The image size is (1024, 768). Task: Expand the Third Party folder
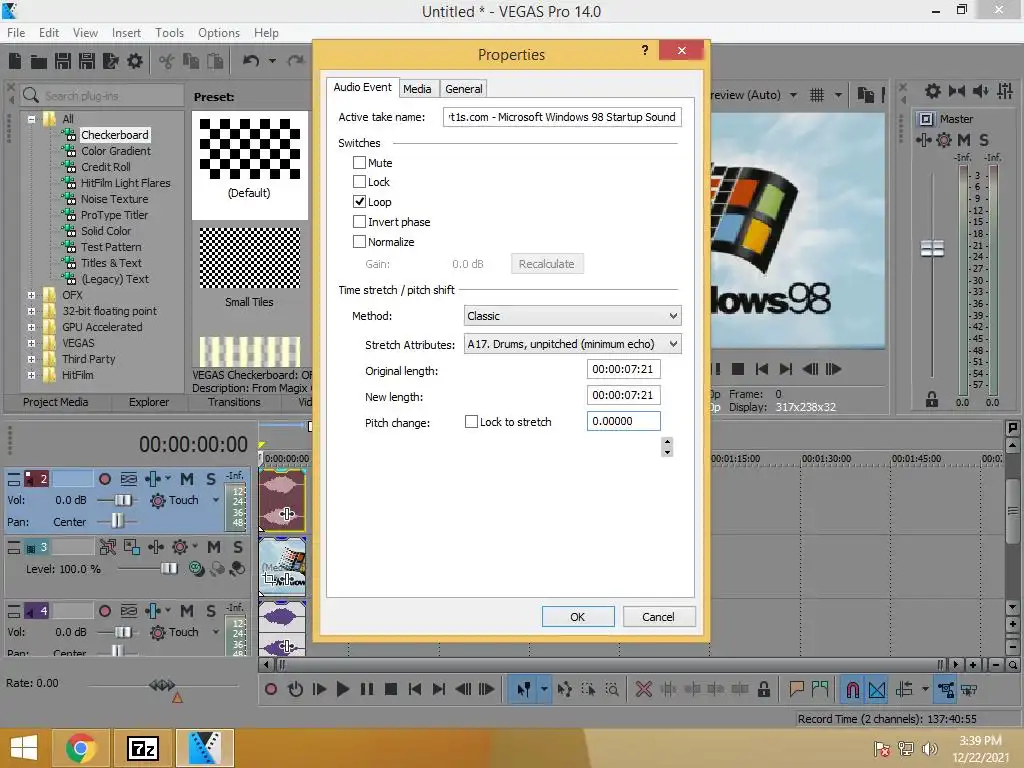[31, 359]
